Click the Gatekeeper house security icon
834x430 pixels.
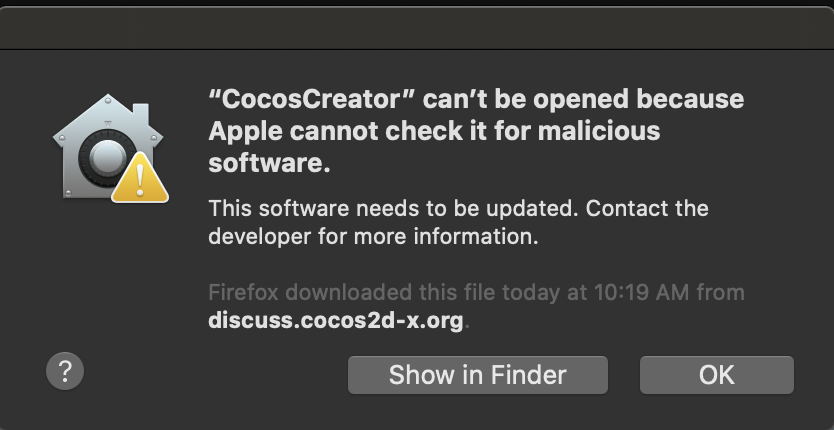pyautogui.click(x=109, y=148)
